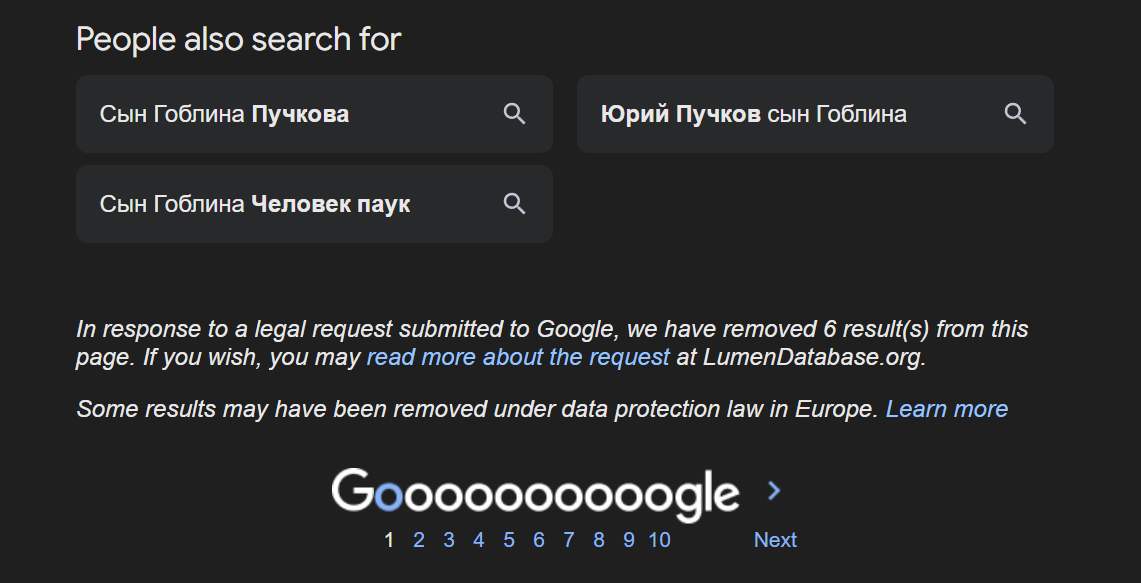This screenshot has height=583, width=1141.
Task: Open the Learn more link about data protection
Action: pos(947,409)
